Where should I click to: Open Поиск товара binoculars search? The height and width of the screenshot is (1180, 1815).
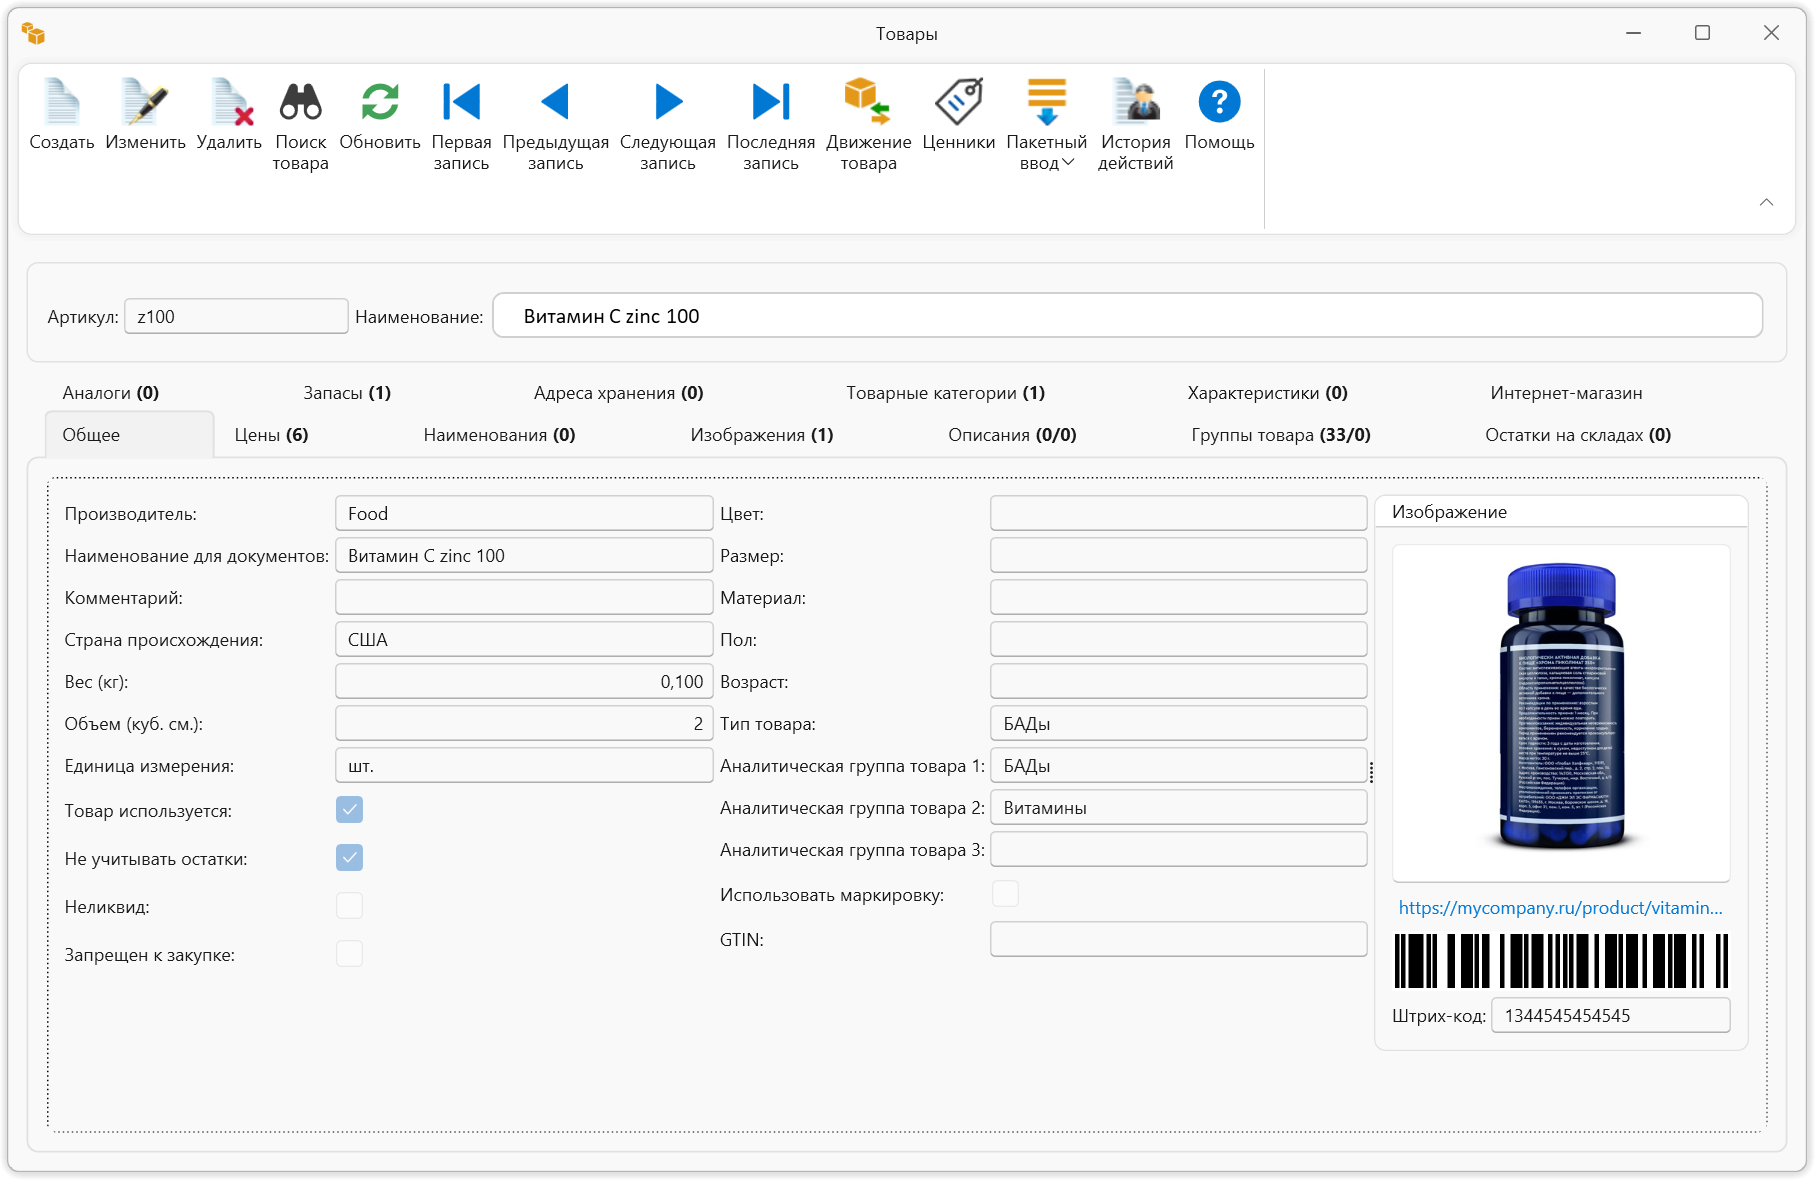(x=300, y=103)
